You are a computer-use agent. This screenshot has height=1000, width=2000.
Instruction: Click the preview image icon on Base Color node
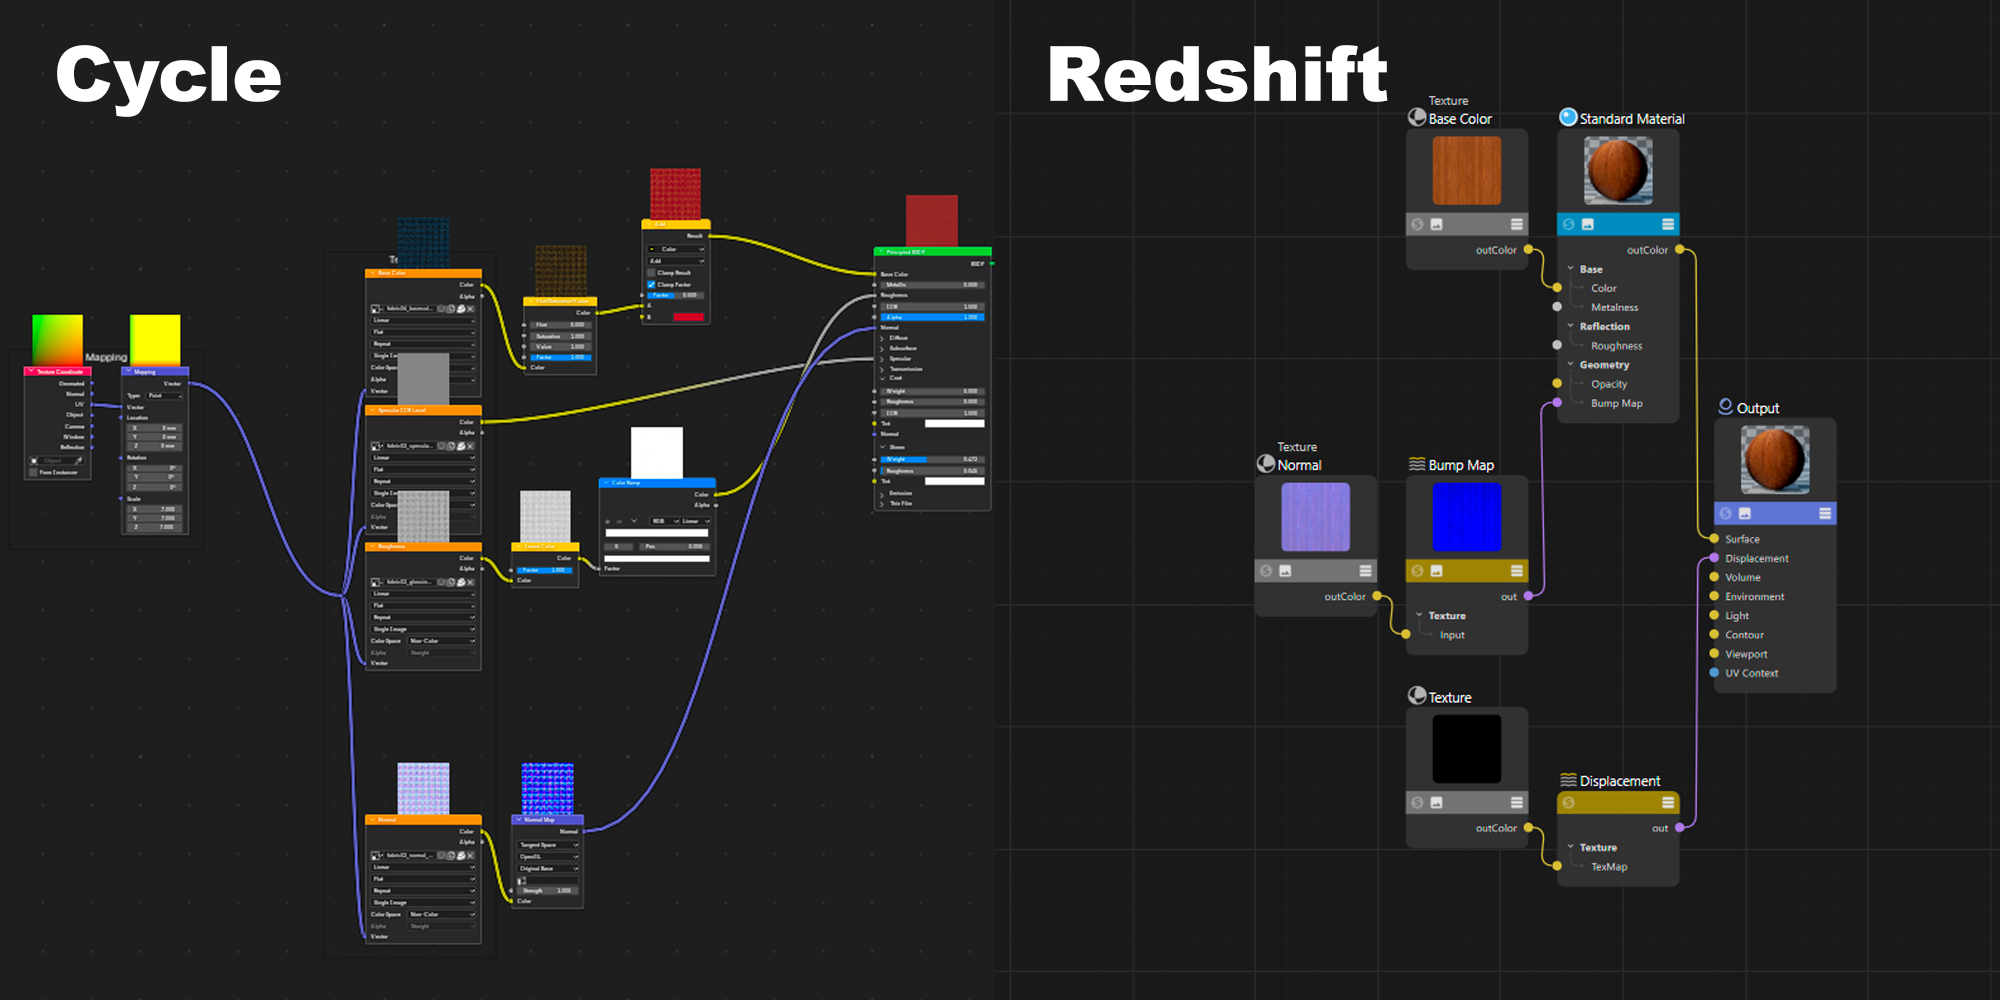click(x=1436, y=224)
